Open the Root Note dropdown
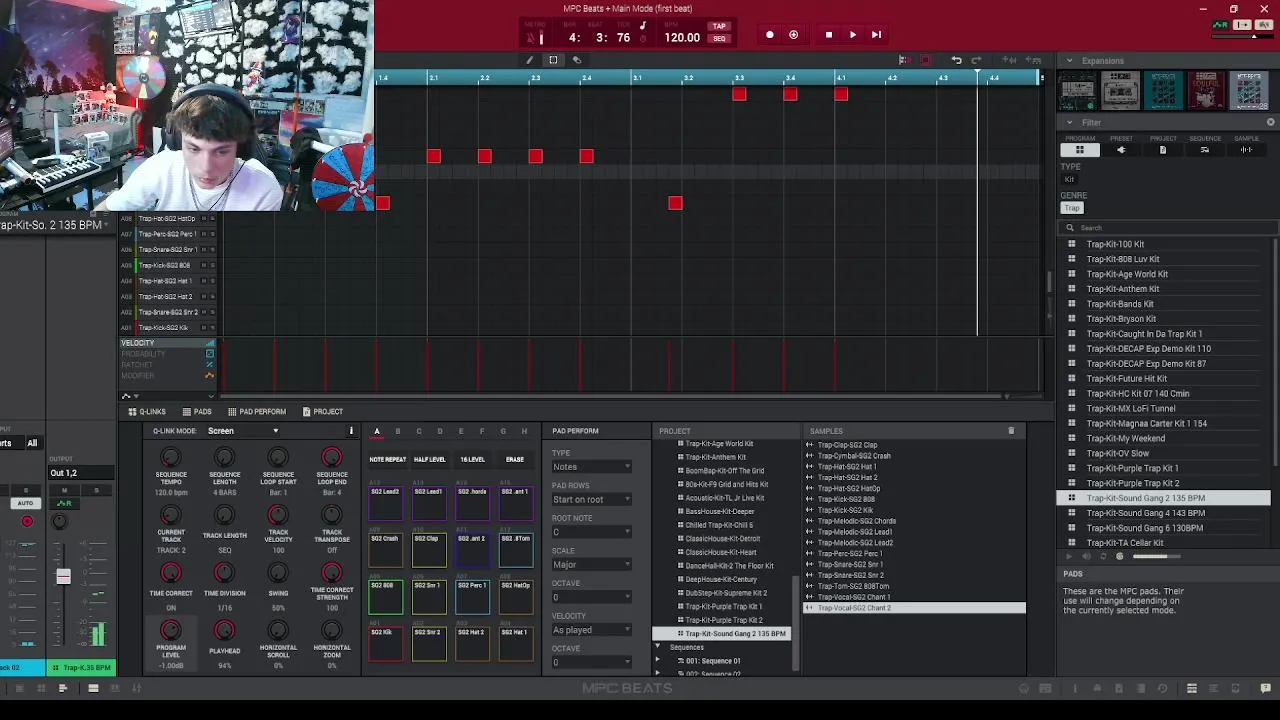This screenshot has width=1280, height=720. [x=591, y=532]
